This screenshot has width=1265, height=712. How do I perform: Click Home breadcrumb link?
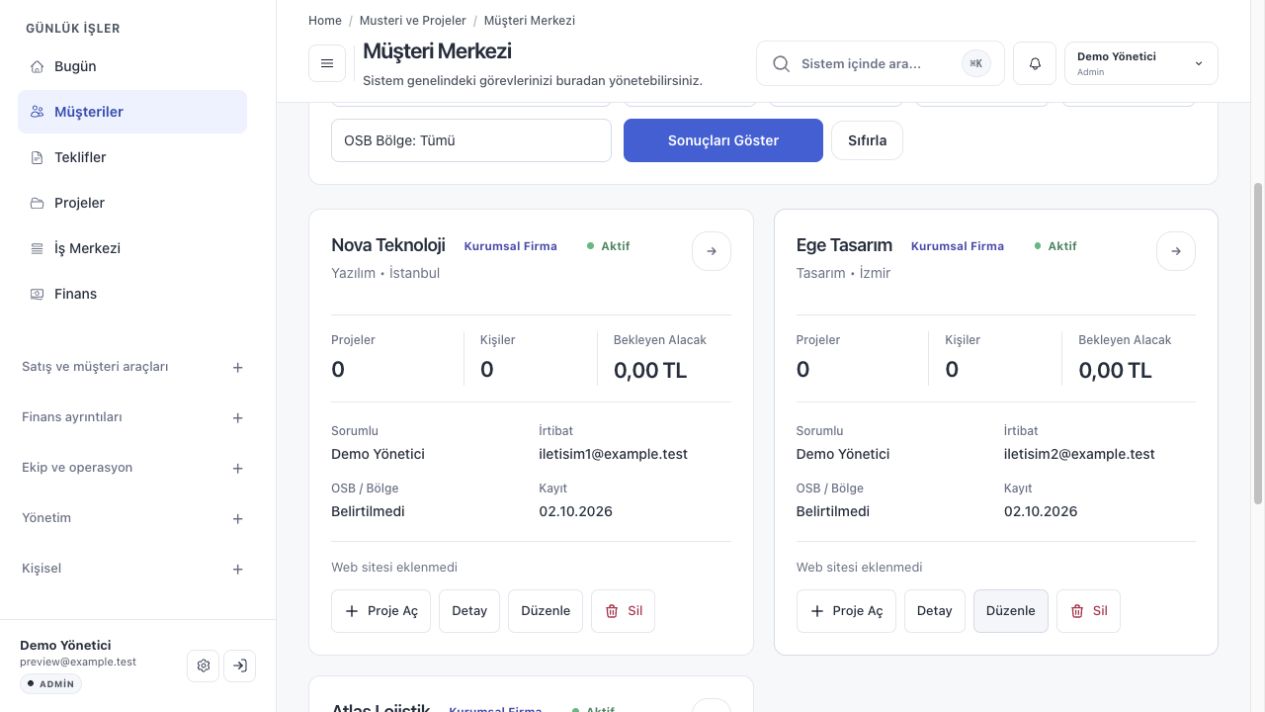pyautogui.click(x=325, y=20)
